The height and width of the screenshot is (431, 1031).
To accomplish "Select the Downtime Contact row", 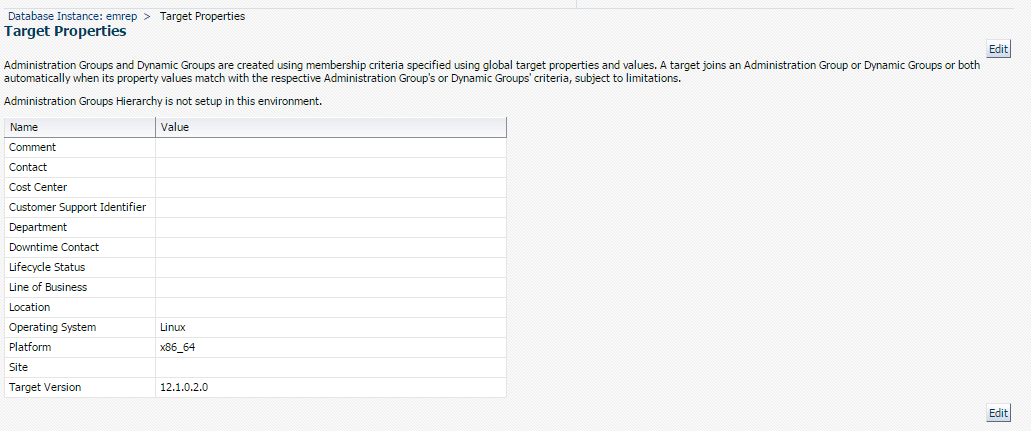I will 255,247.
